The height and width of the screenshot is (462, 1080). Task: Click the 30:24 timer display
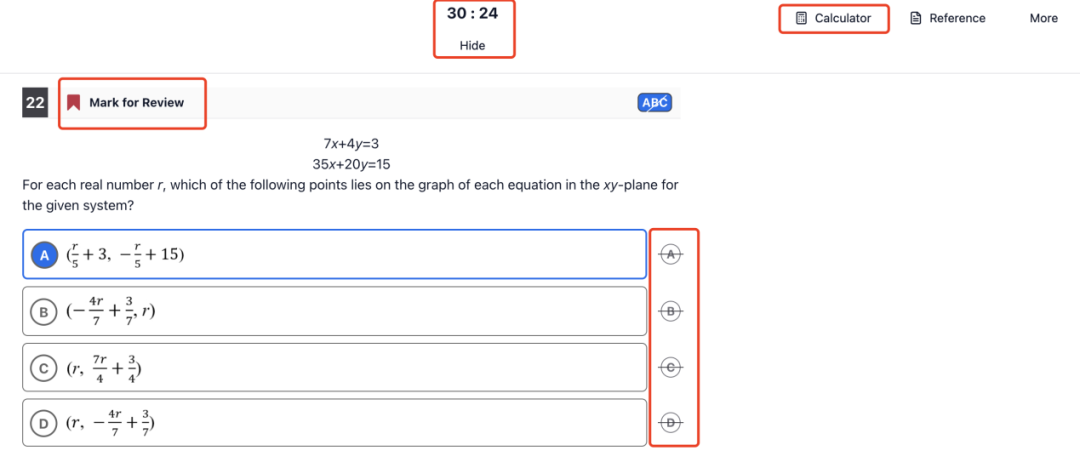click(x=472, y=13)
